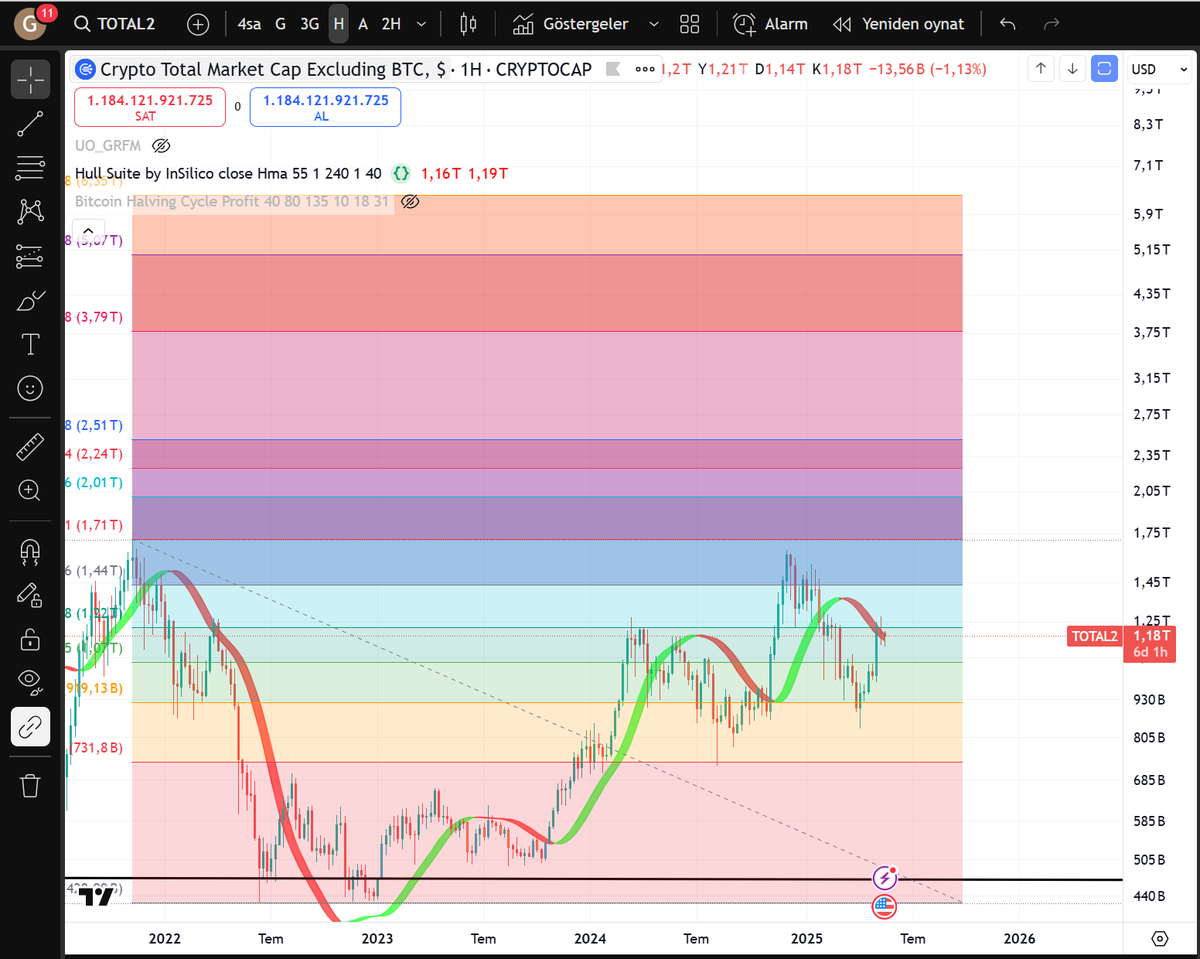Start Yeniden oynat bar replay

(899, 24)
